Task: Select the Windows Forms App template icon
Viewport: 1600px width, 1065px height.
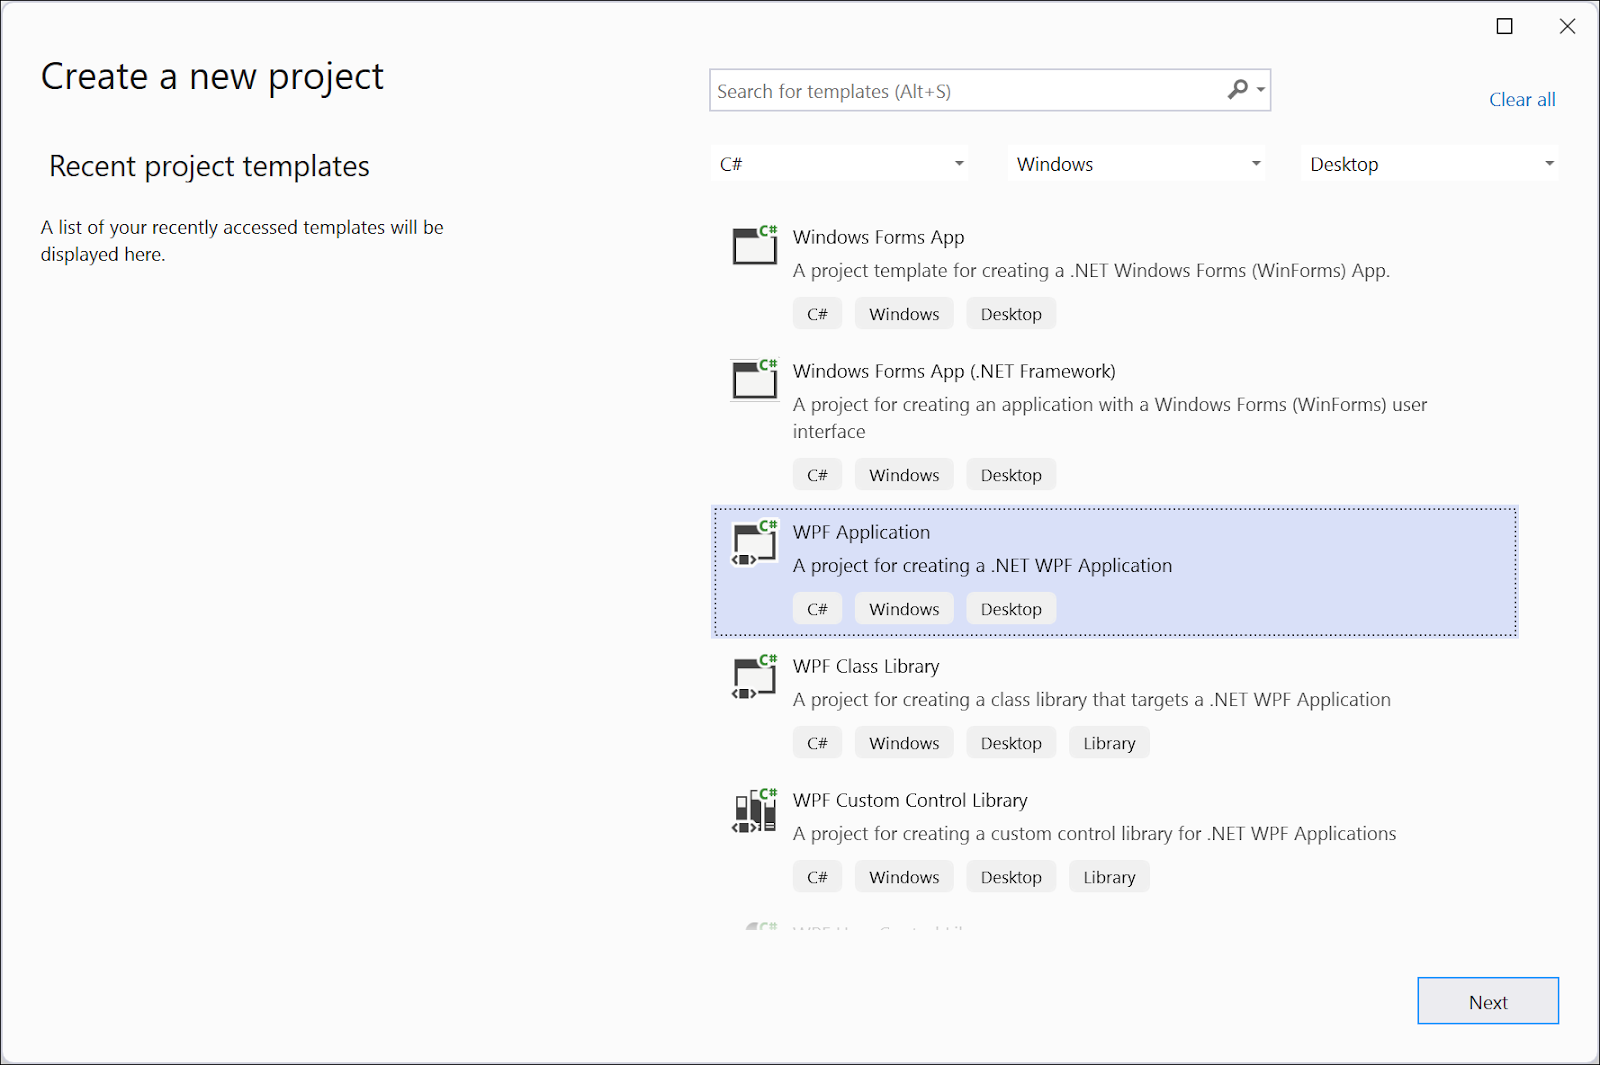Action: tap(754, 244)
